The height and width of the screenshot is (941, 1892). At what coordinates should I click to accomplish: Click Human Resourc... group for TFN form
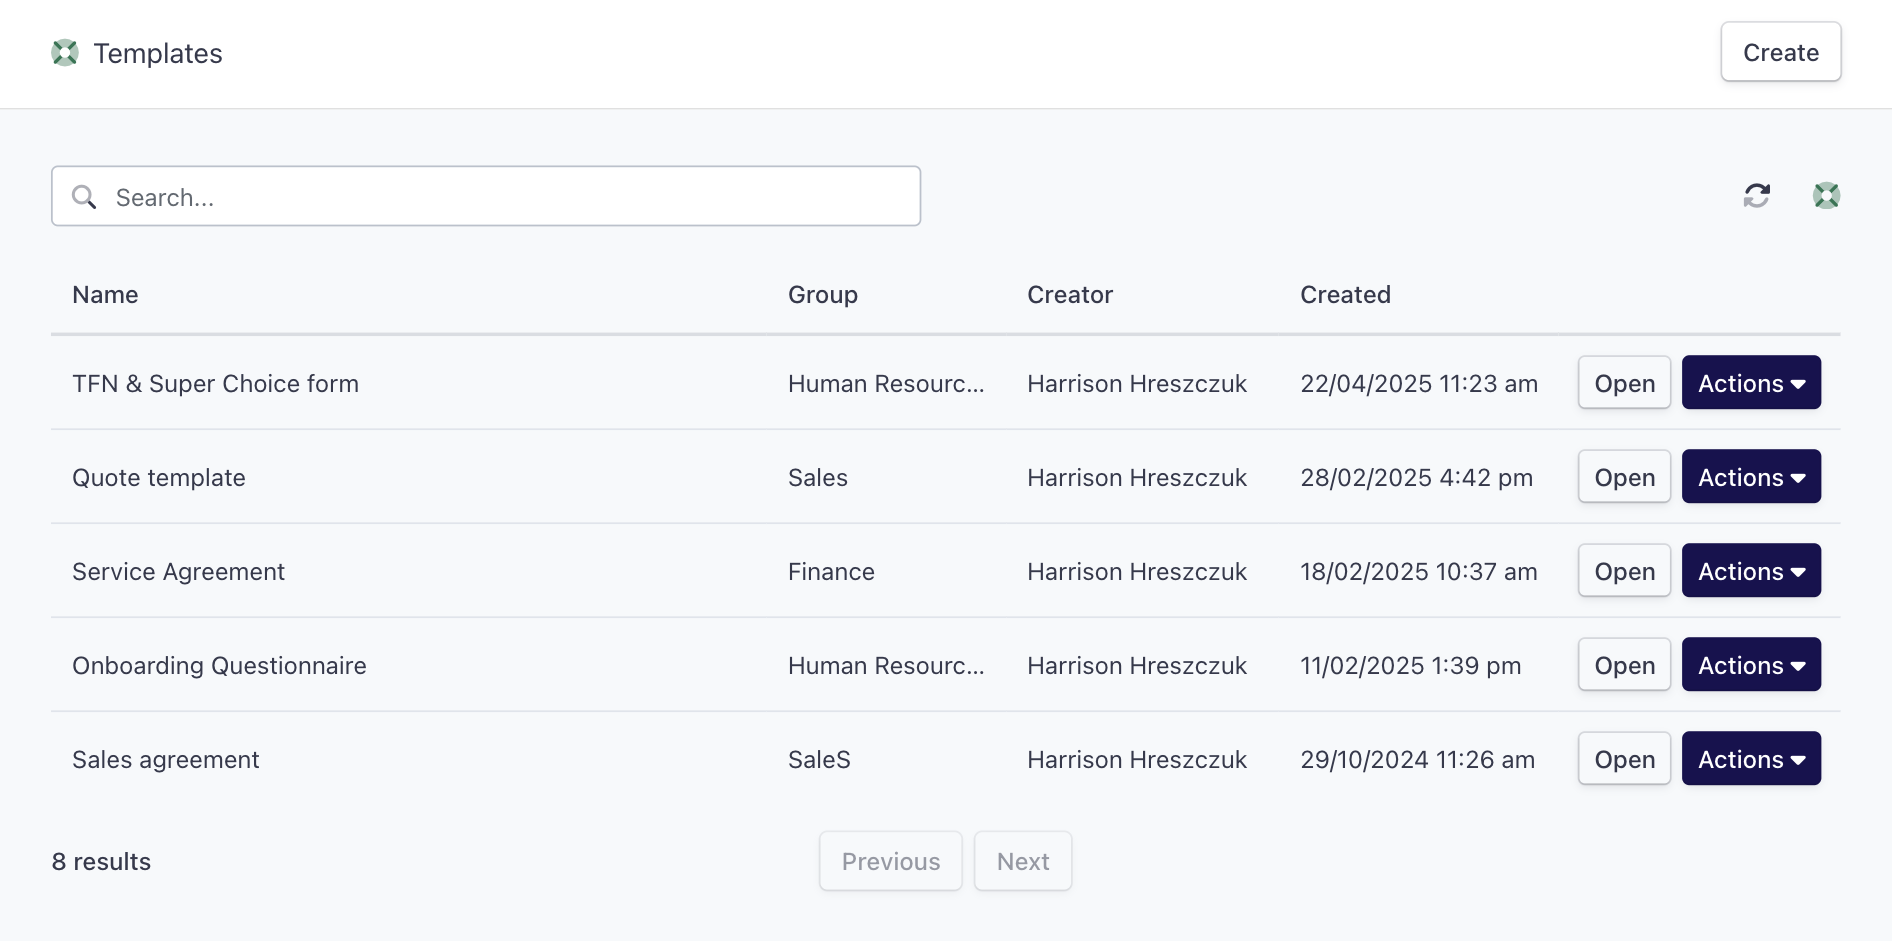coord(886,384)
